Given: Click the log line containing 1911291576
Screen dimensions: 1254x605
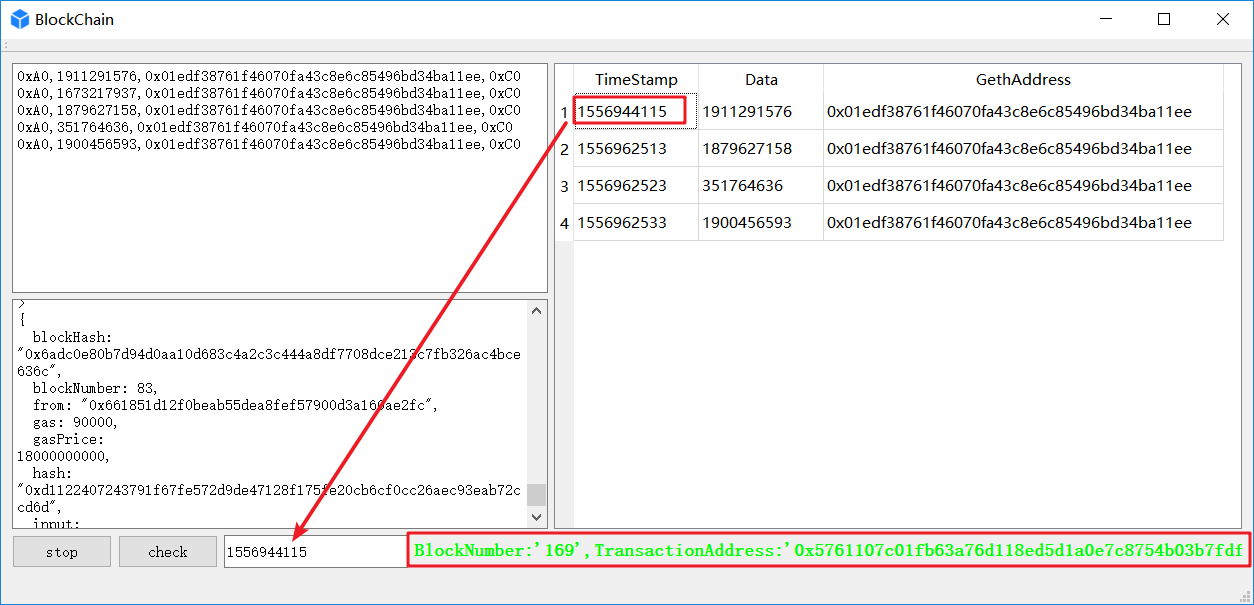Looking at the screenshot, I should (x=269, y=76).
